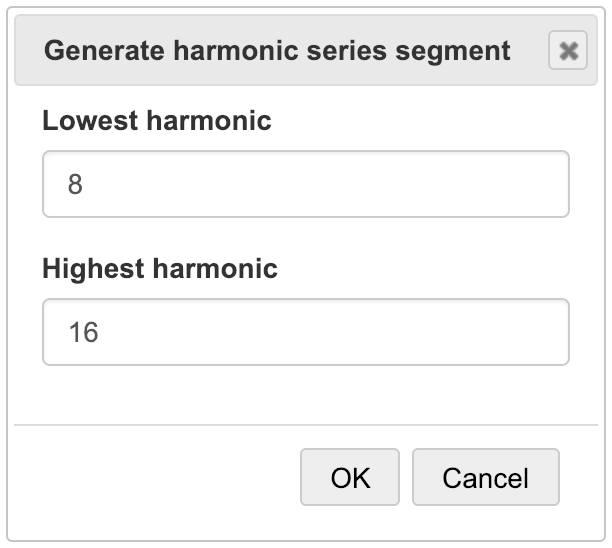Click the 'Generate harmonic series segment' title

[x=277, y=51]
